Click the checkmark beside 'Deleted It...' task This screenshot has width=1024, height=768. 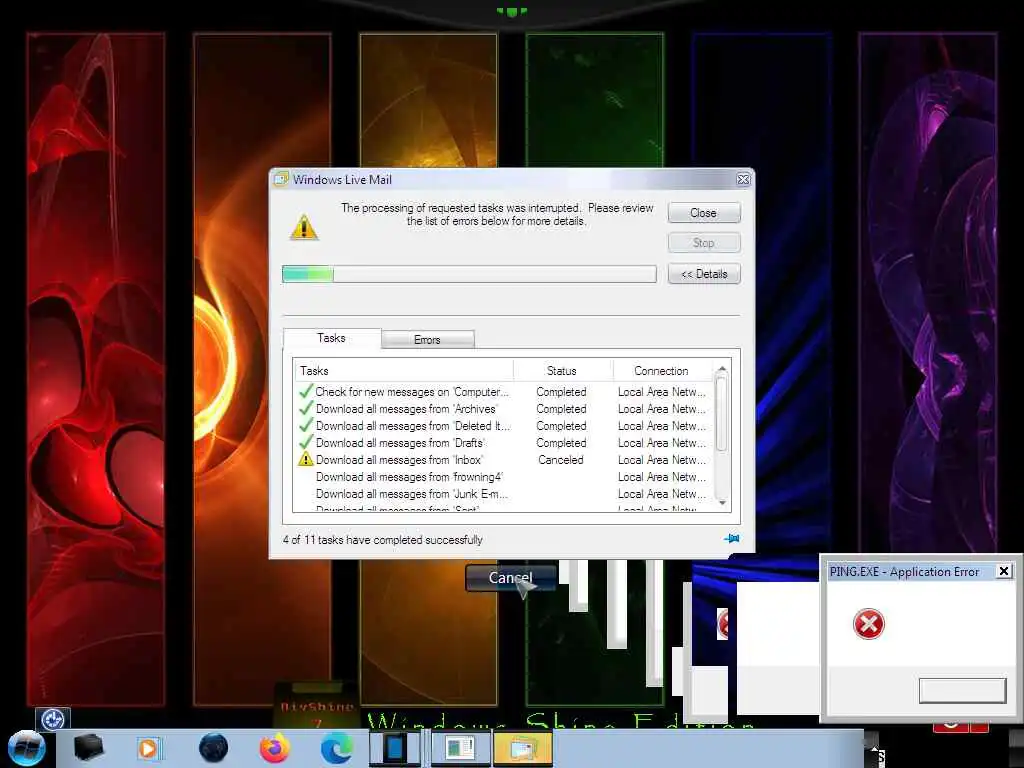(x=306, y=425)
